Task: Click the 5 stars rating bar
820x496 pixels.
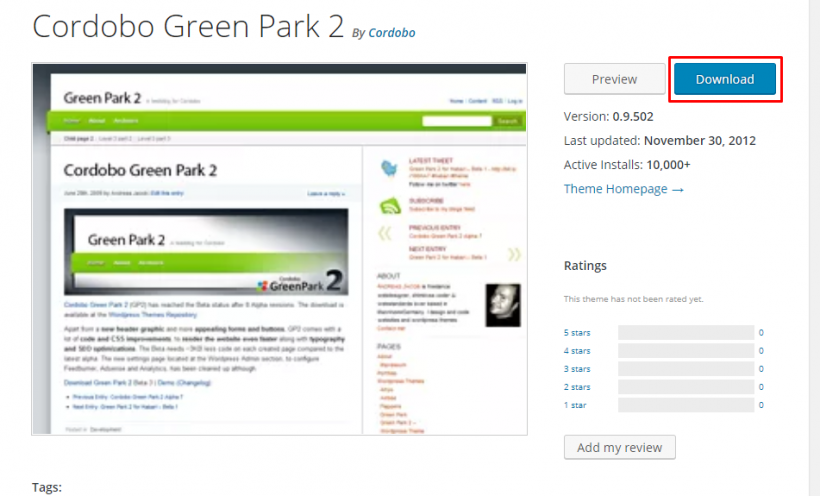Action: click(x=686, y=333)
